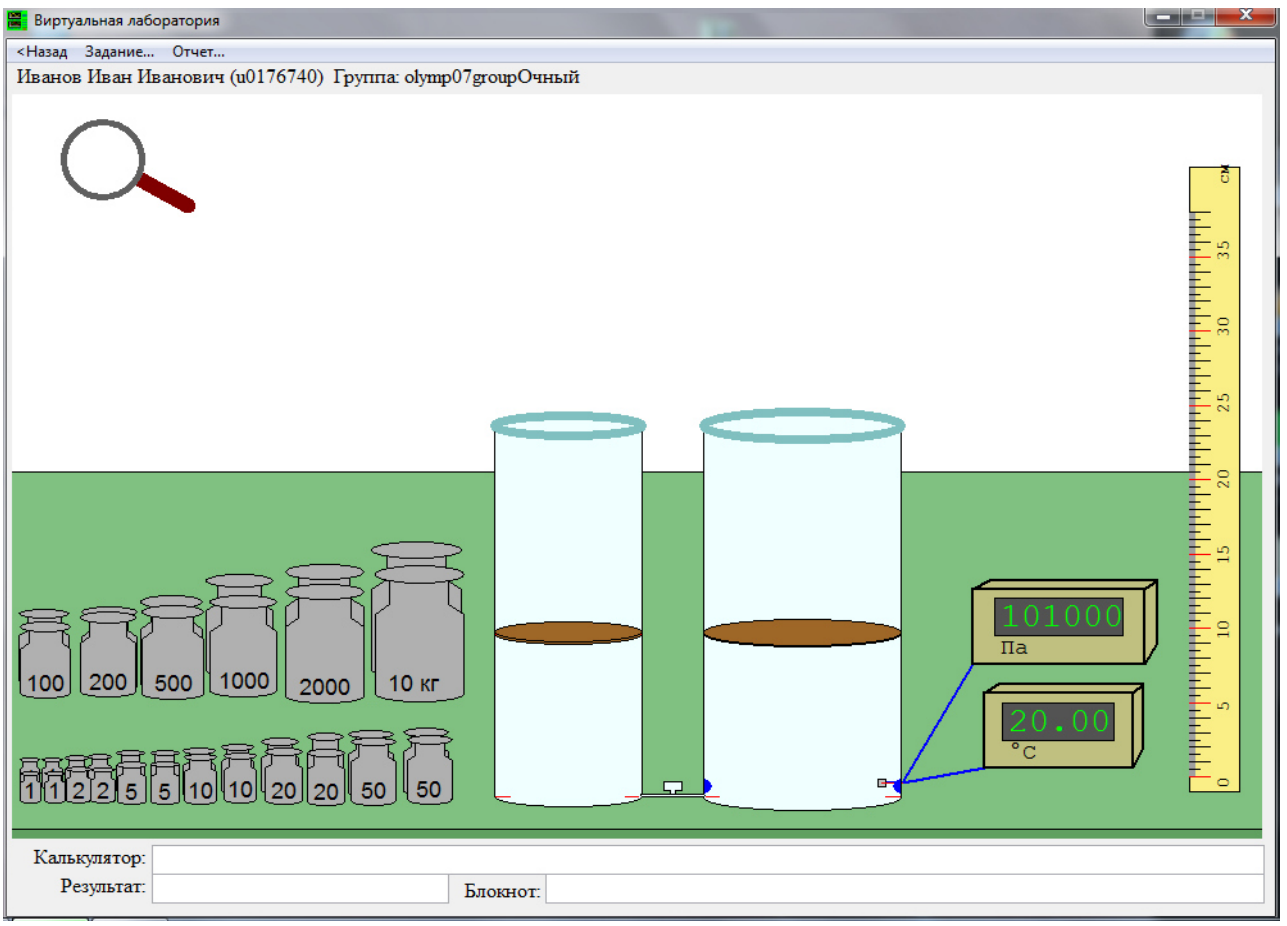Select the 10 кг weight
Viewport: 1287px width, 926px height.
coord(418,621)
